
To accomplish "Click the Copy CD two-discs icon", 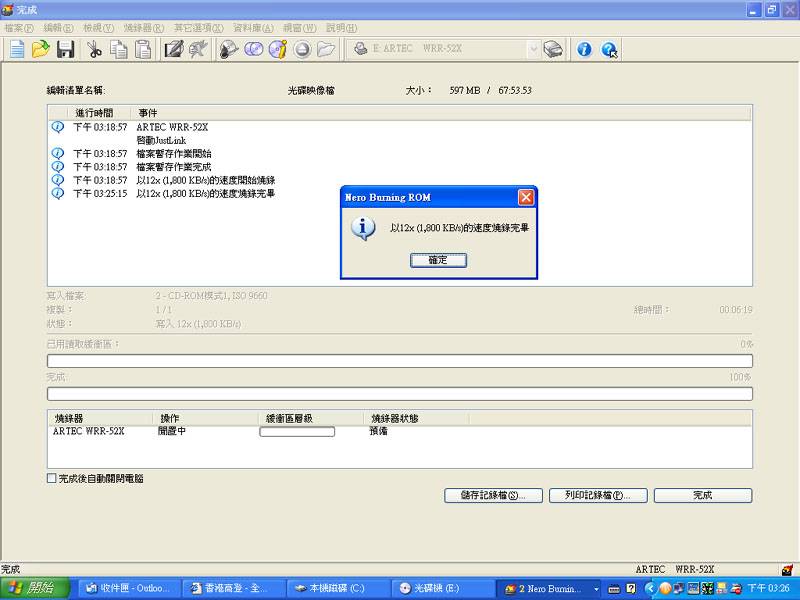I will click(x=254, y=49).
